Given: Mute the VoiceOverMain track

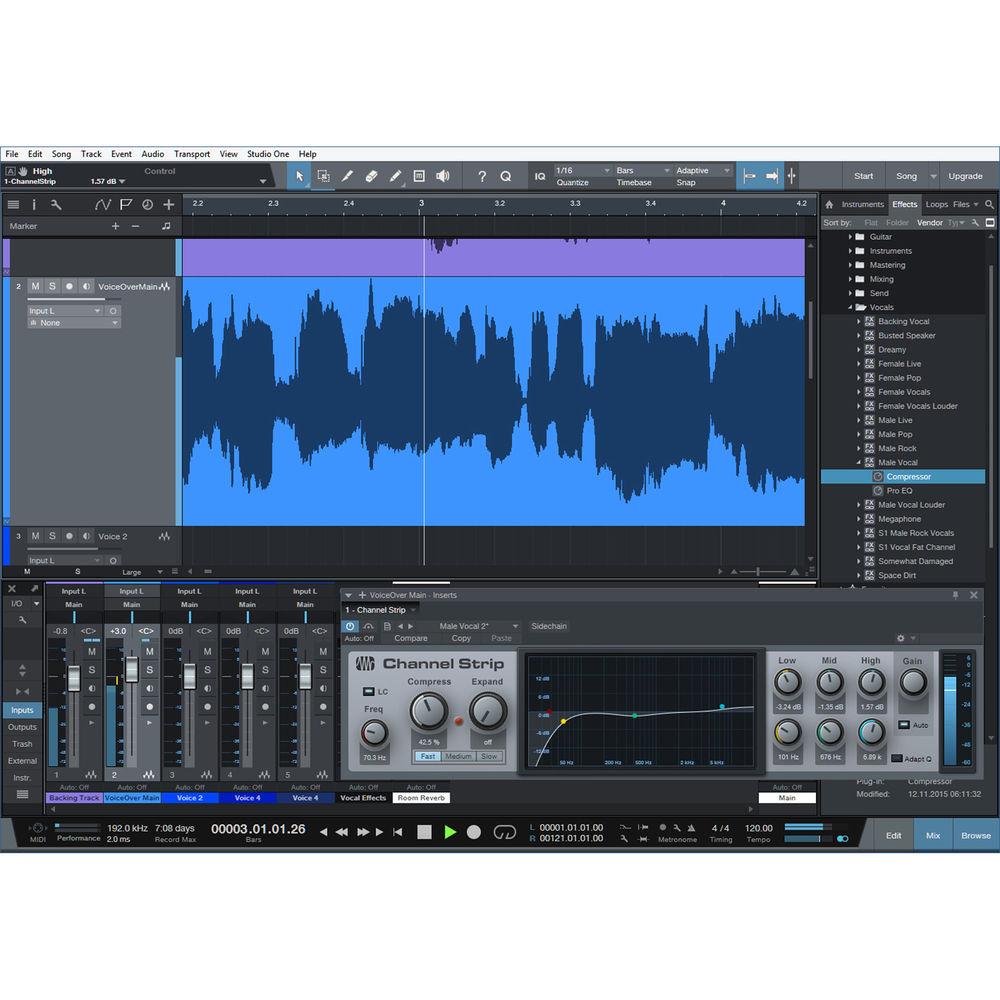Looking at the screenshot, I should click(x=35, y=286).
